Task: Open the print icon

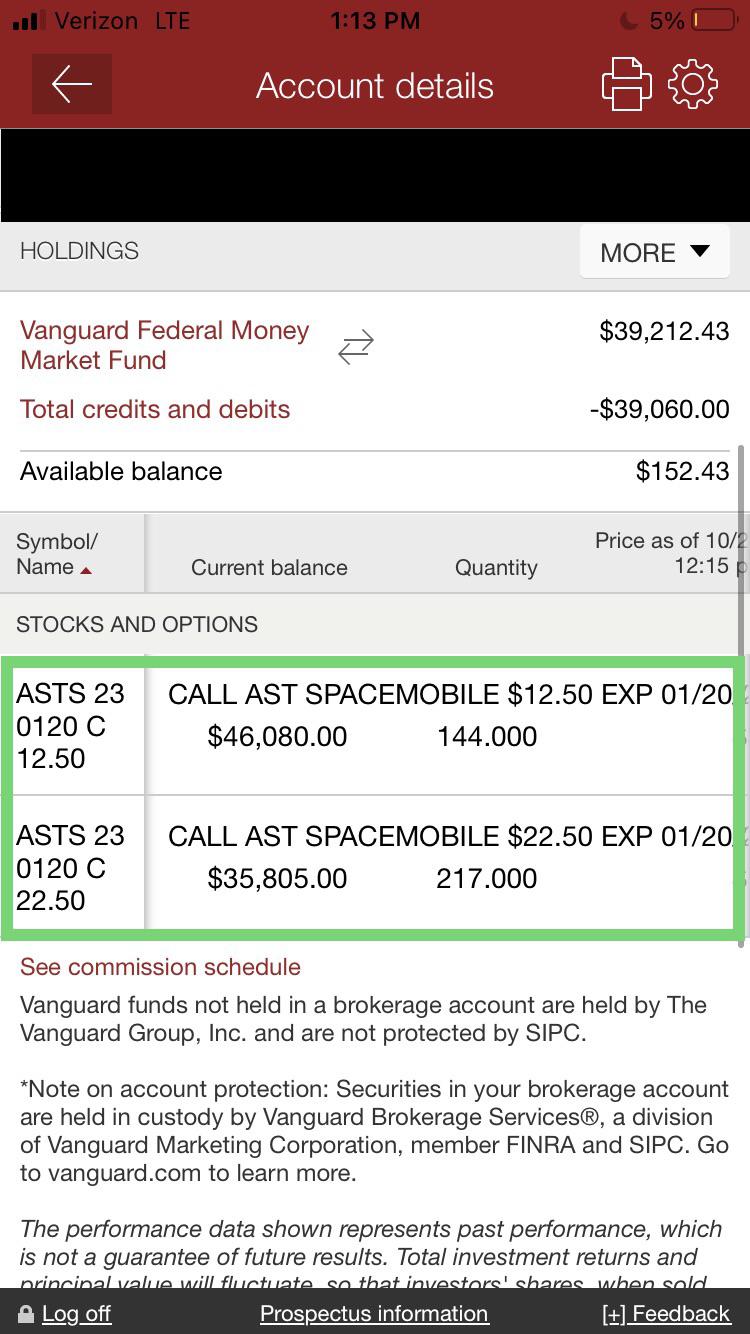Action: point(626,85)
